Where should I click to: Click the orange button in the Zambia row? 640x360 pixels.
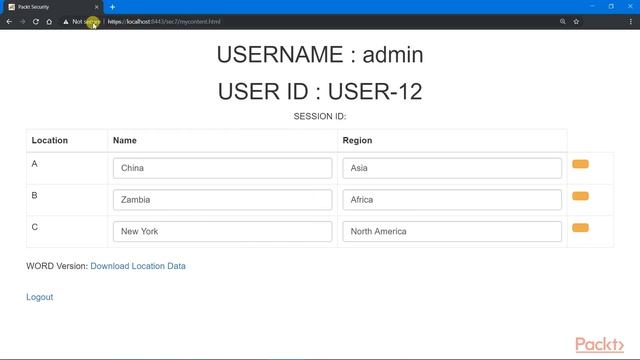[580, 196]
